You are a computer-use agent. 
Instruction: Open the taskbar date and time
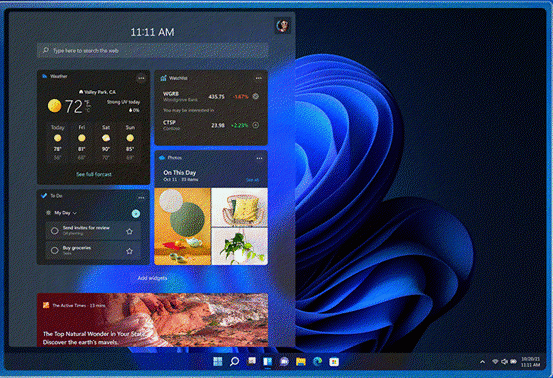point(530,362)
